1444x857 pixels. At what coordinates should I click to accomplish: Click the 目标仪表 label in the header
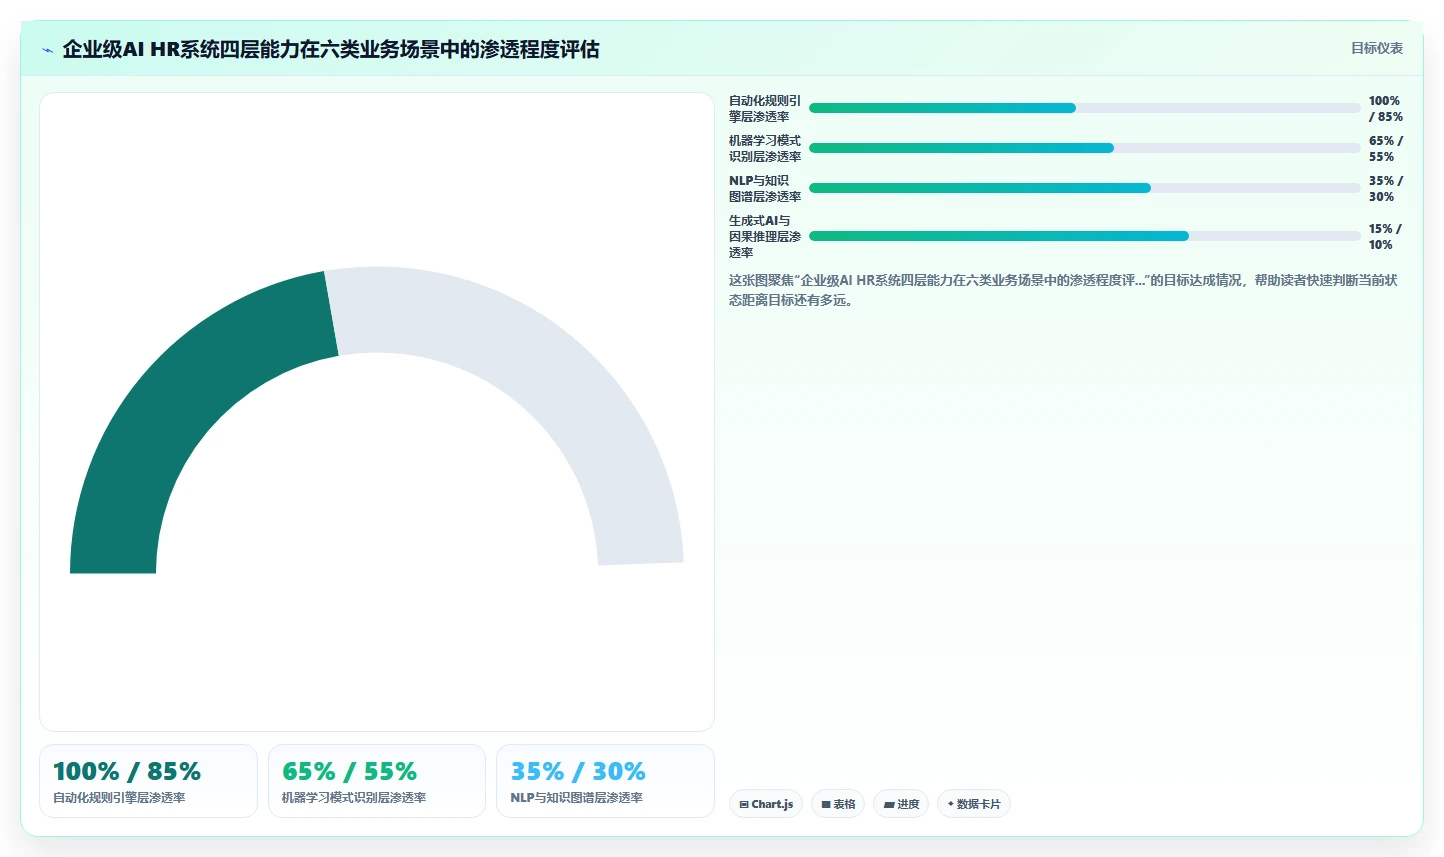(x=1376, y=48)
